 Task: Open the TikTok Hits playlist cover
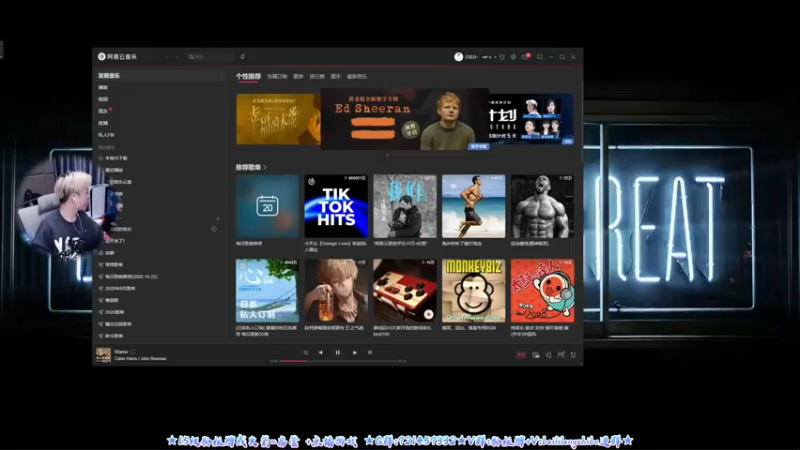[336, 206]
